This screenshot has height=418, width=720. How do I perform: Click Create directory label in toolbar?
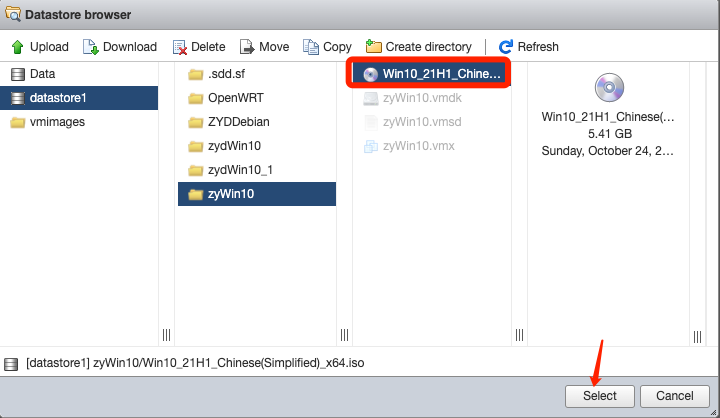point(428,47)
